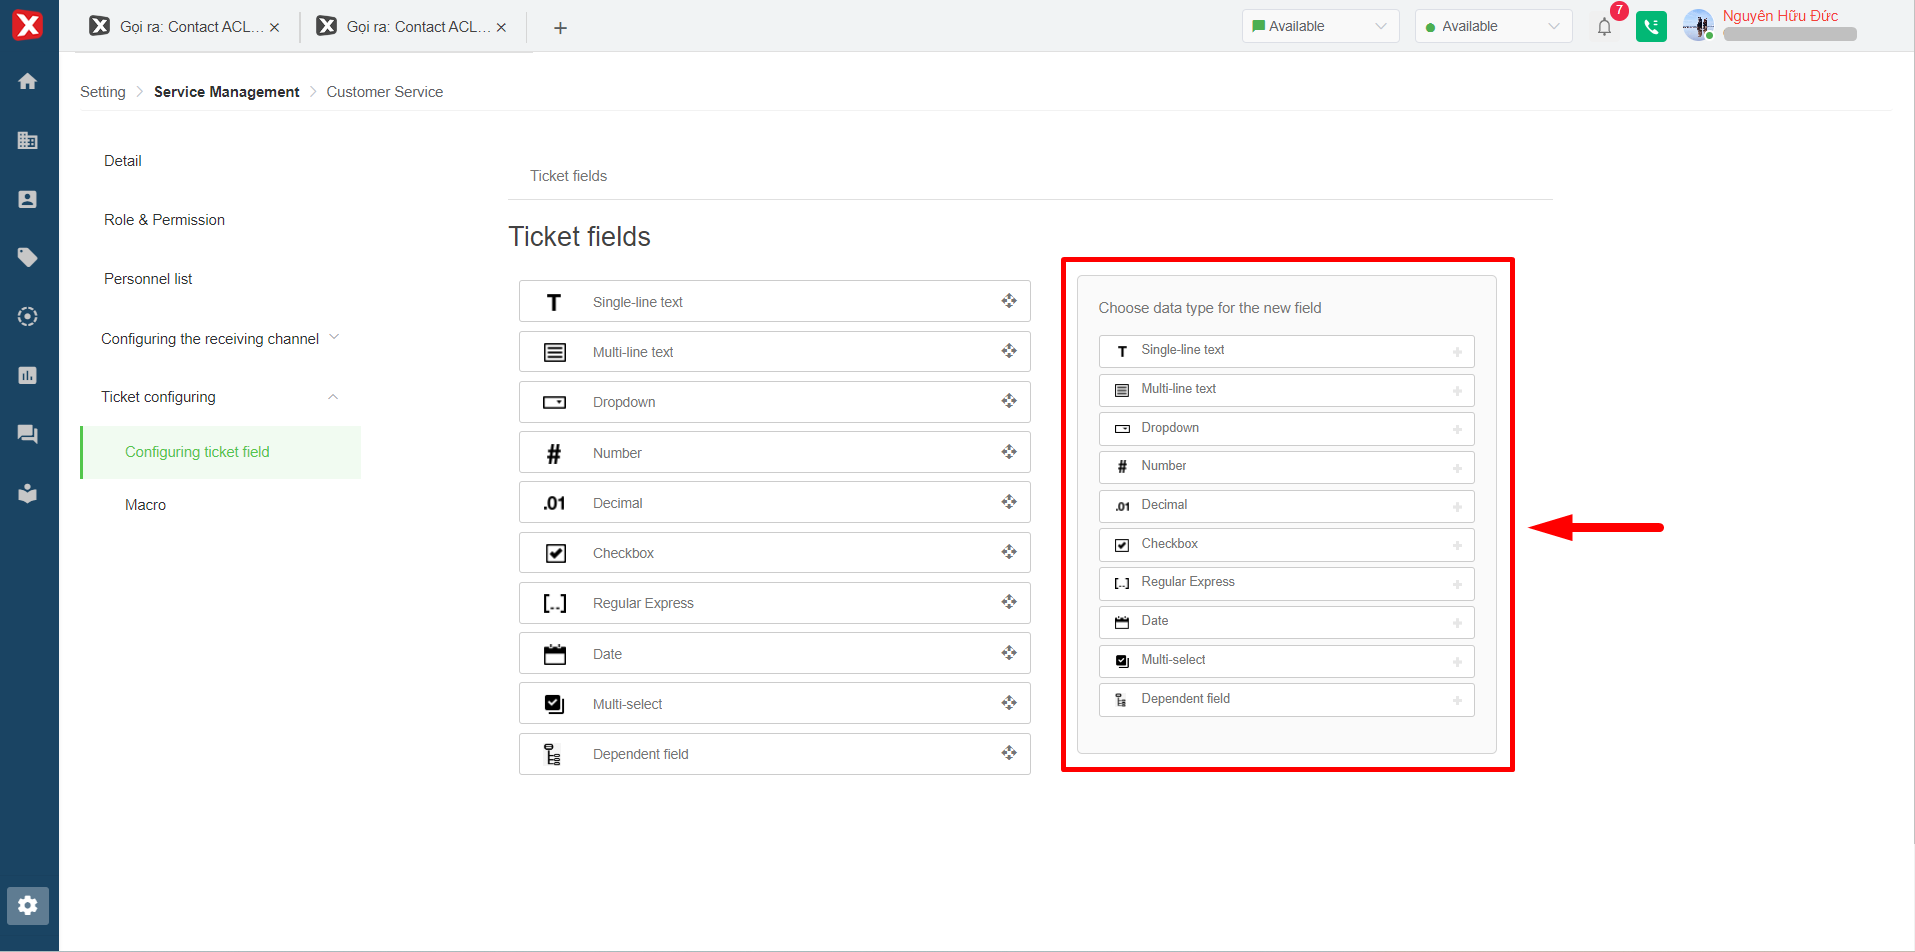The width and height of the screenshot is (1915, 952).
Task: Click the drag handle on Dropdown field
Action: click(x=1008, y=401)
